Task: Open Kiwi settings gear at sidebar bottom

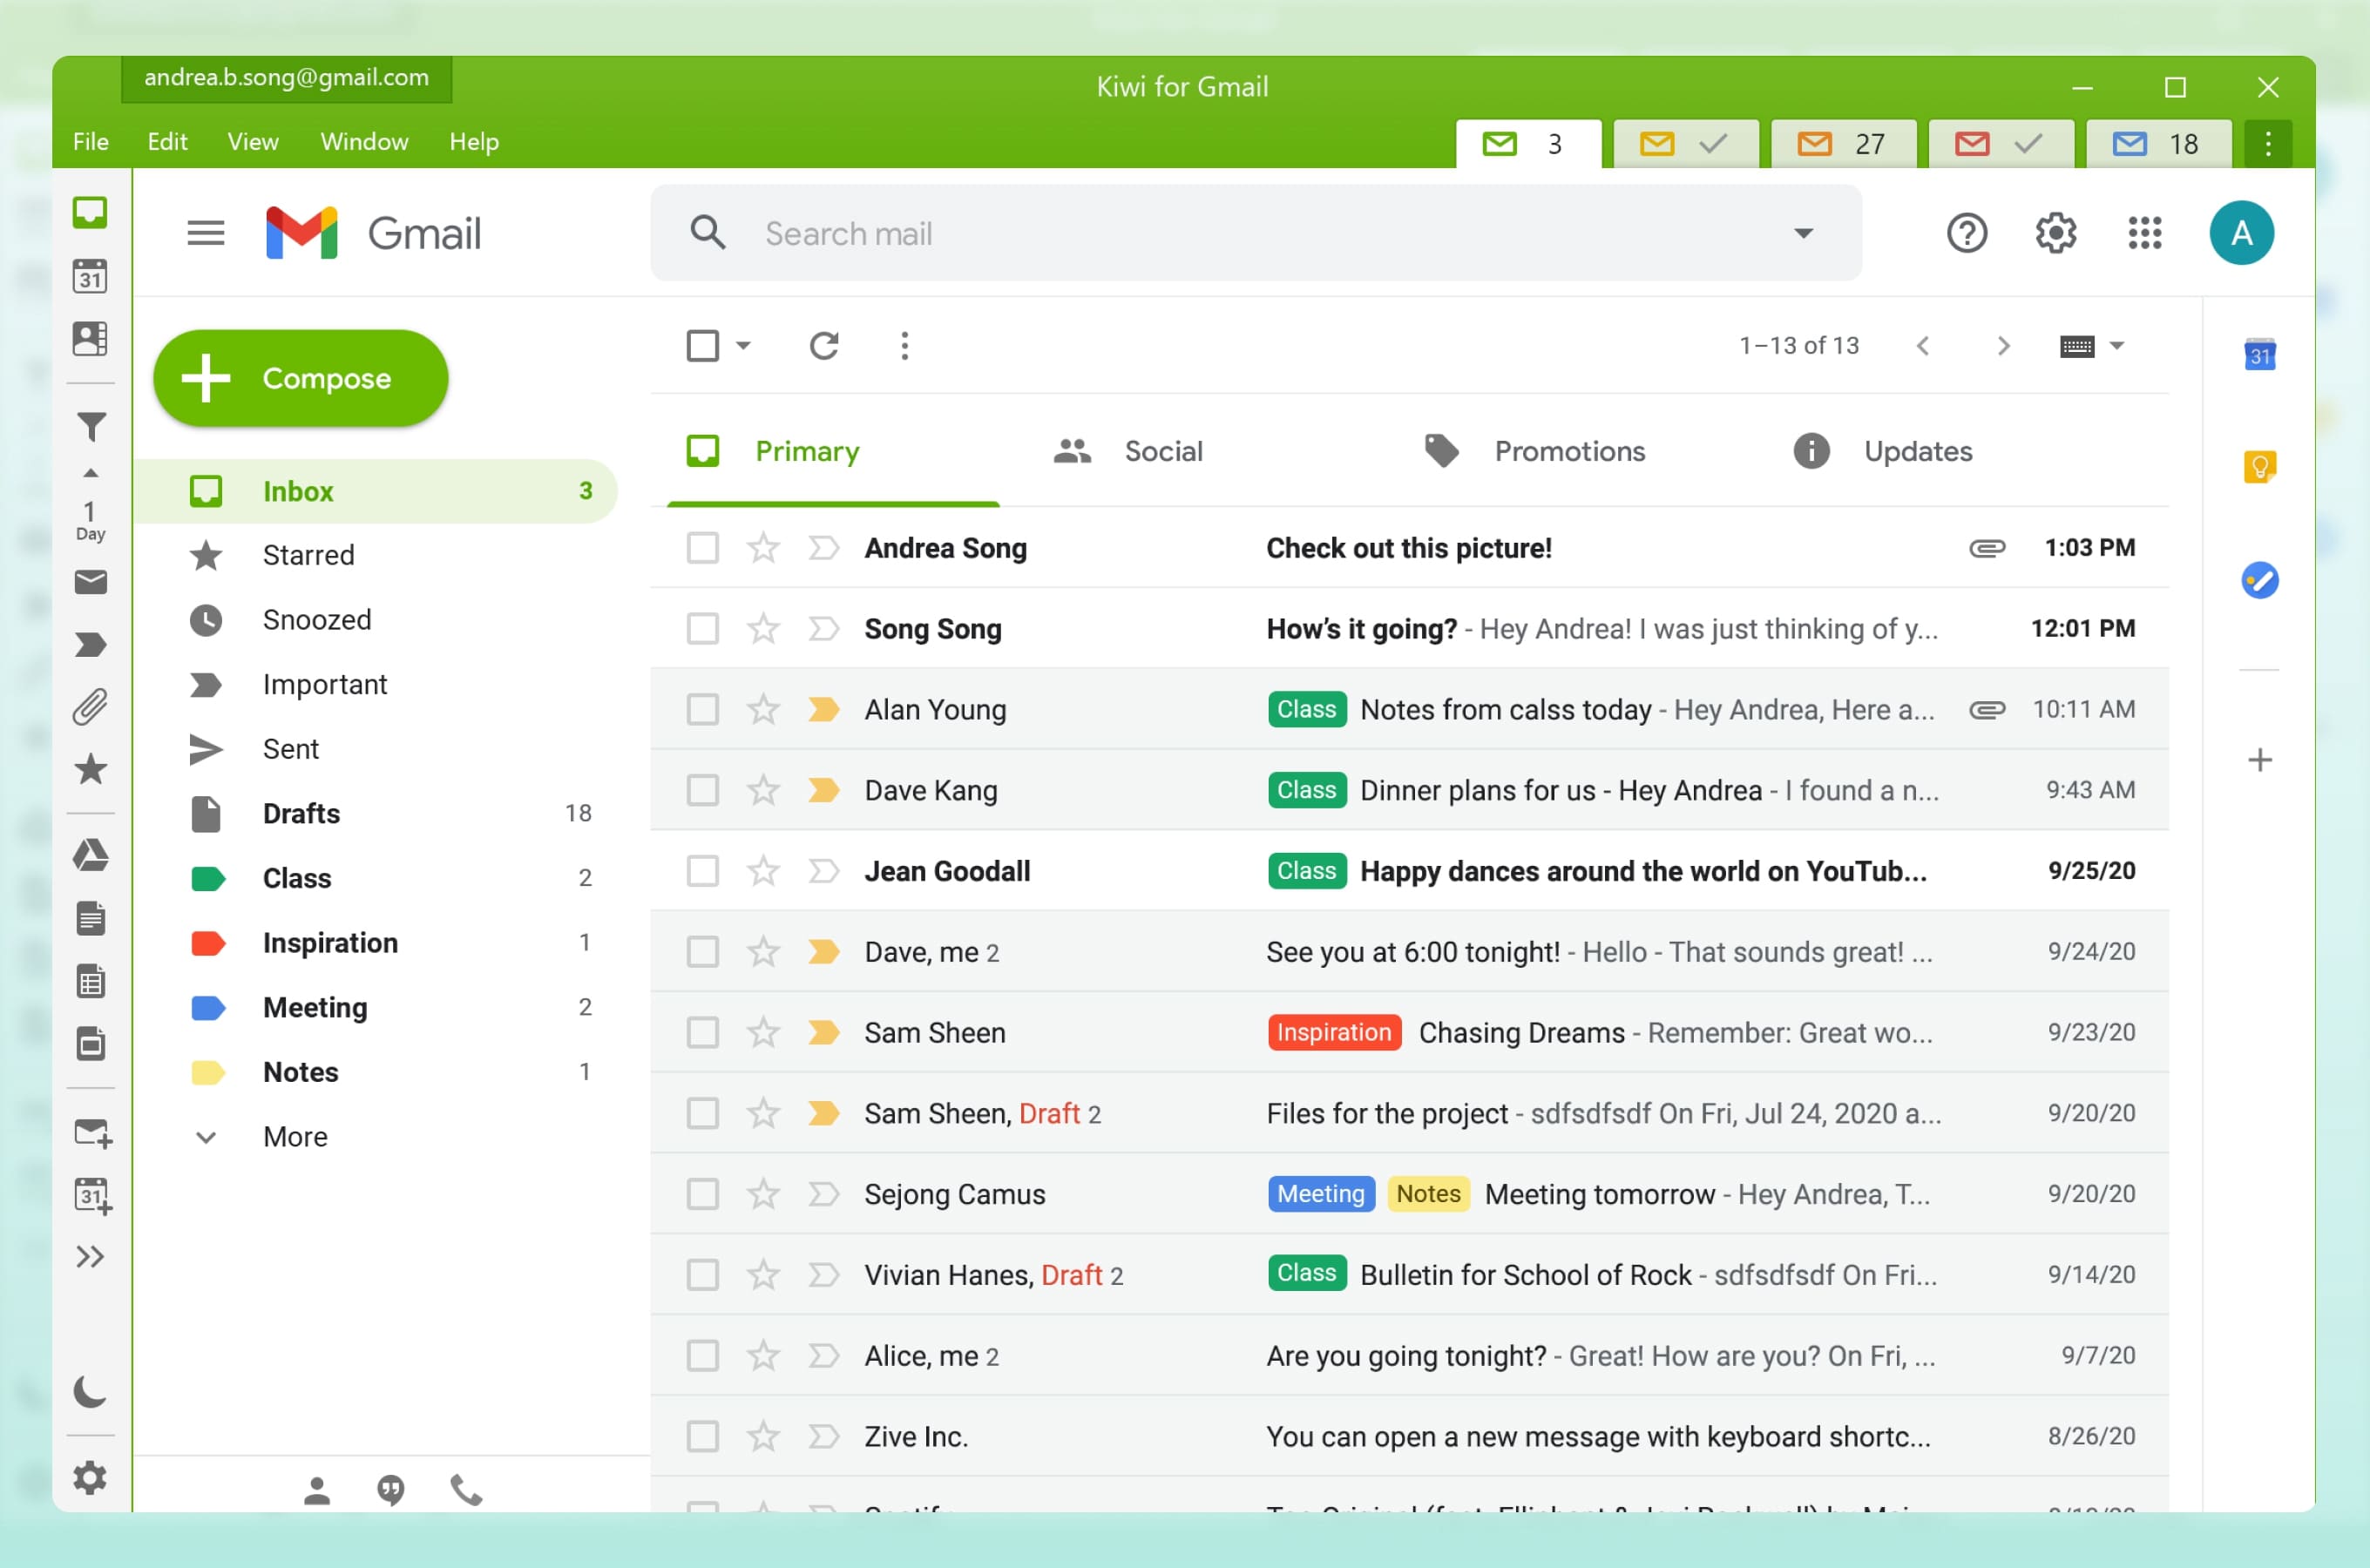Action: click(x=91, y=1479)
